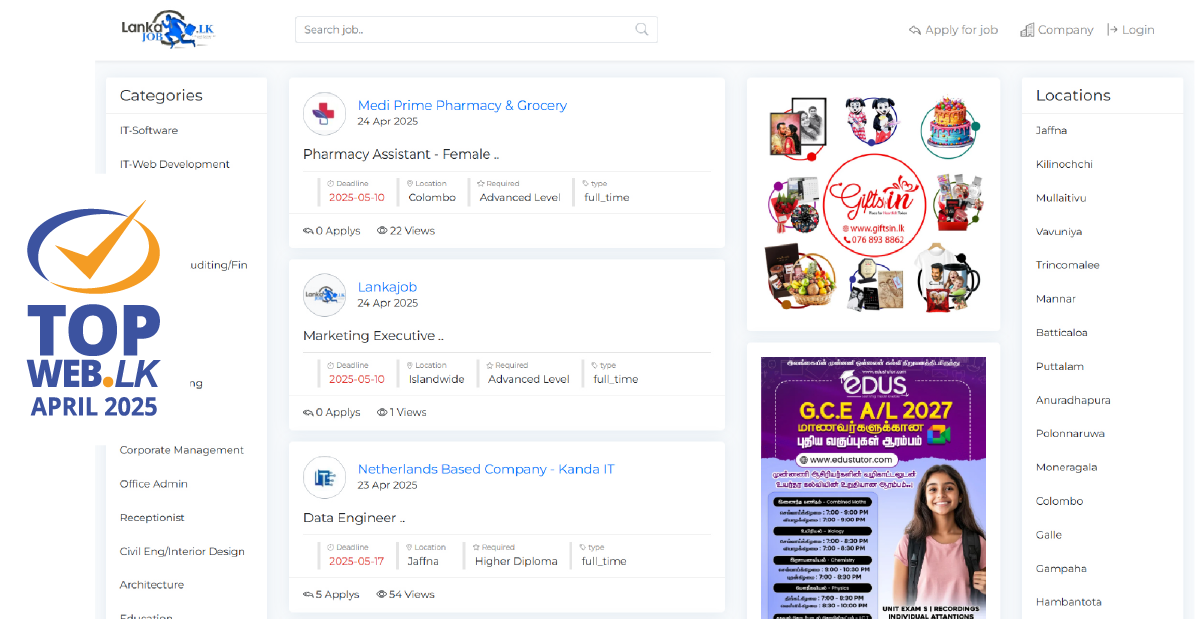Image resolution: width=1196 pixels, height=619 pixels.
Task: Select the Office Admin category
Action: [x=153, y=483]
